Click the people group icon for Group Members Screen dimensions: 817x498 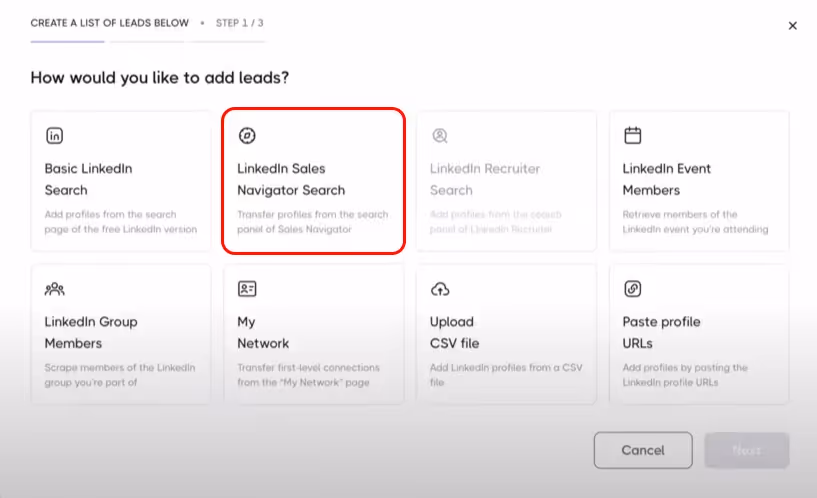[55, 289]
